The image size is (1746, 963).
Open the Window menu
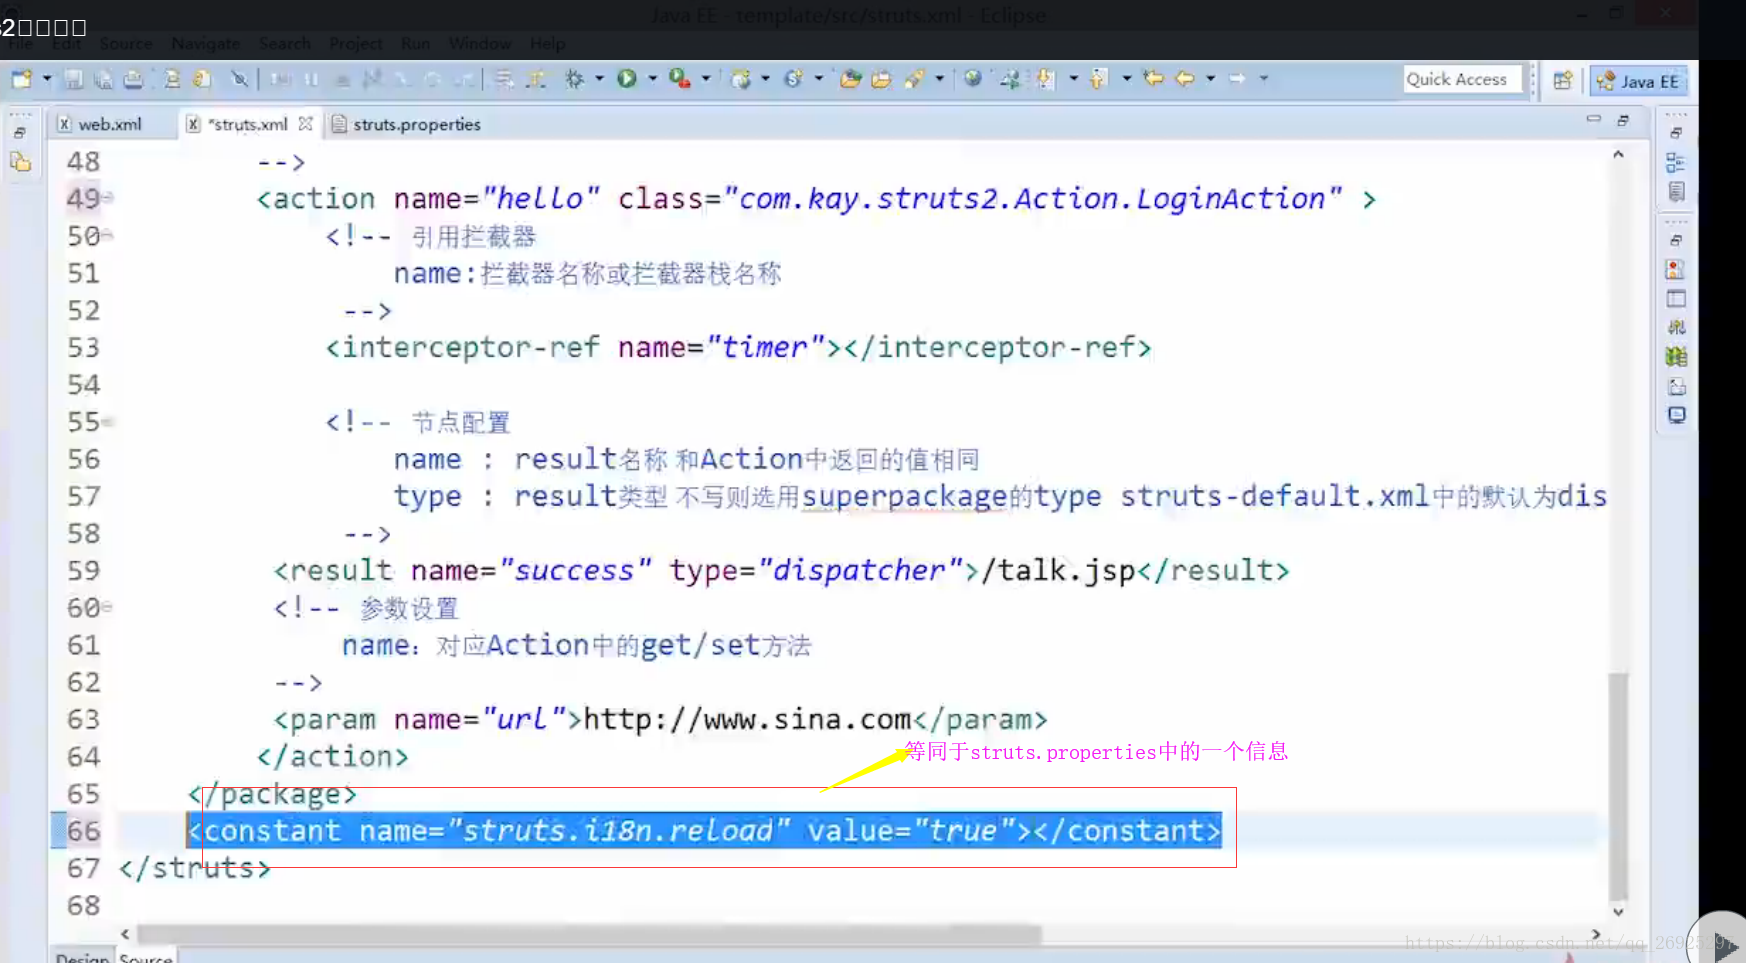479,44
